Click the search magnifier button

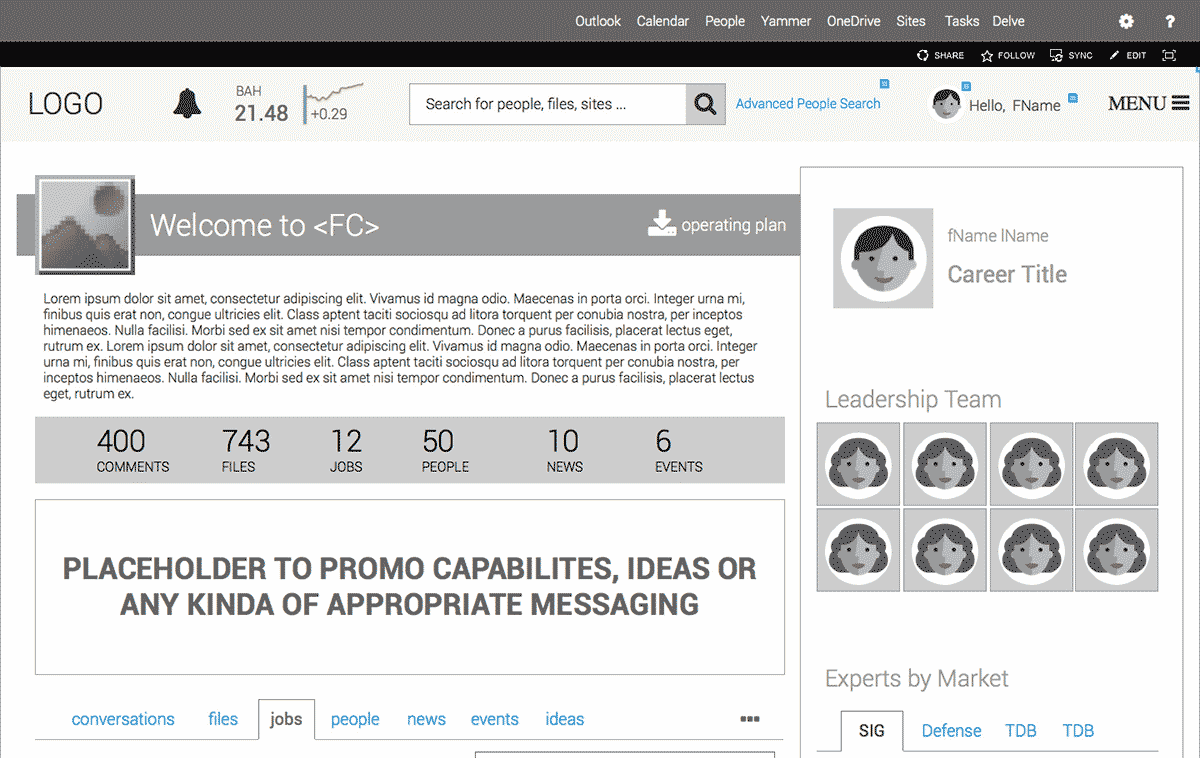pyautogui.click(x=705, y=104)
